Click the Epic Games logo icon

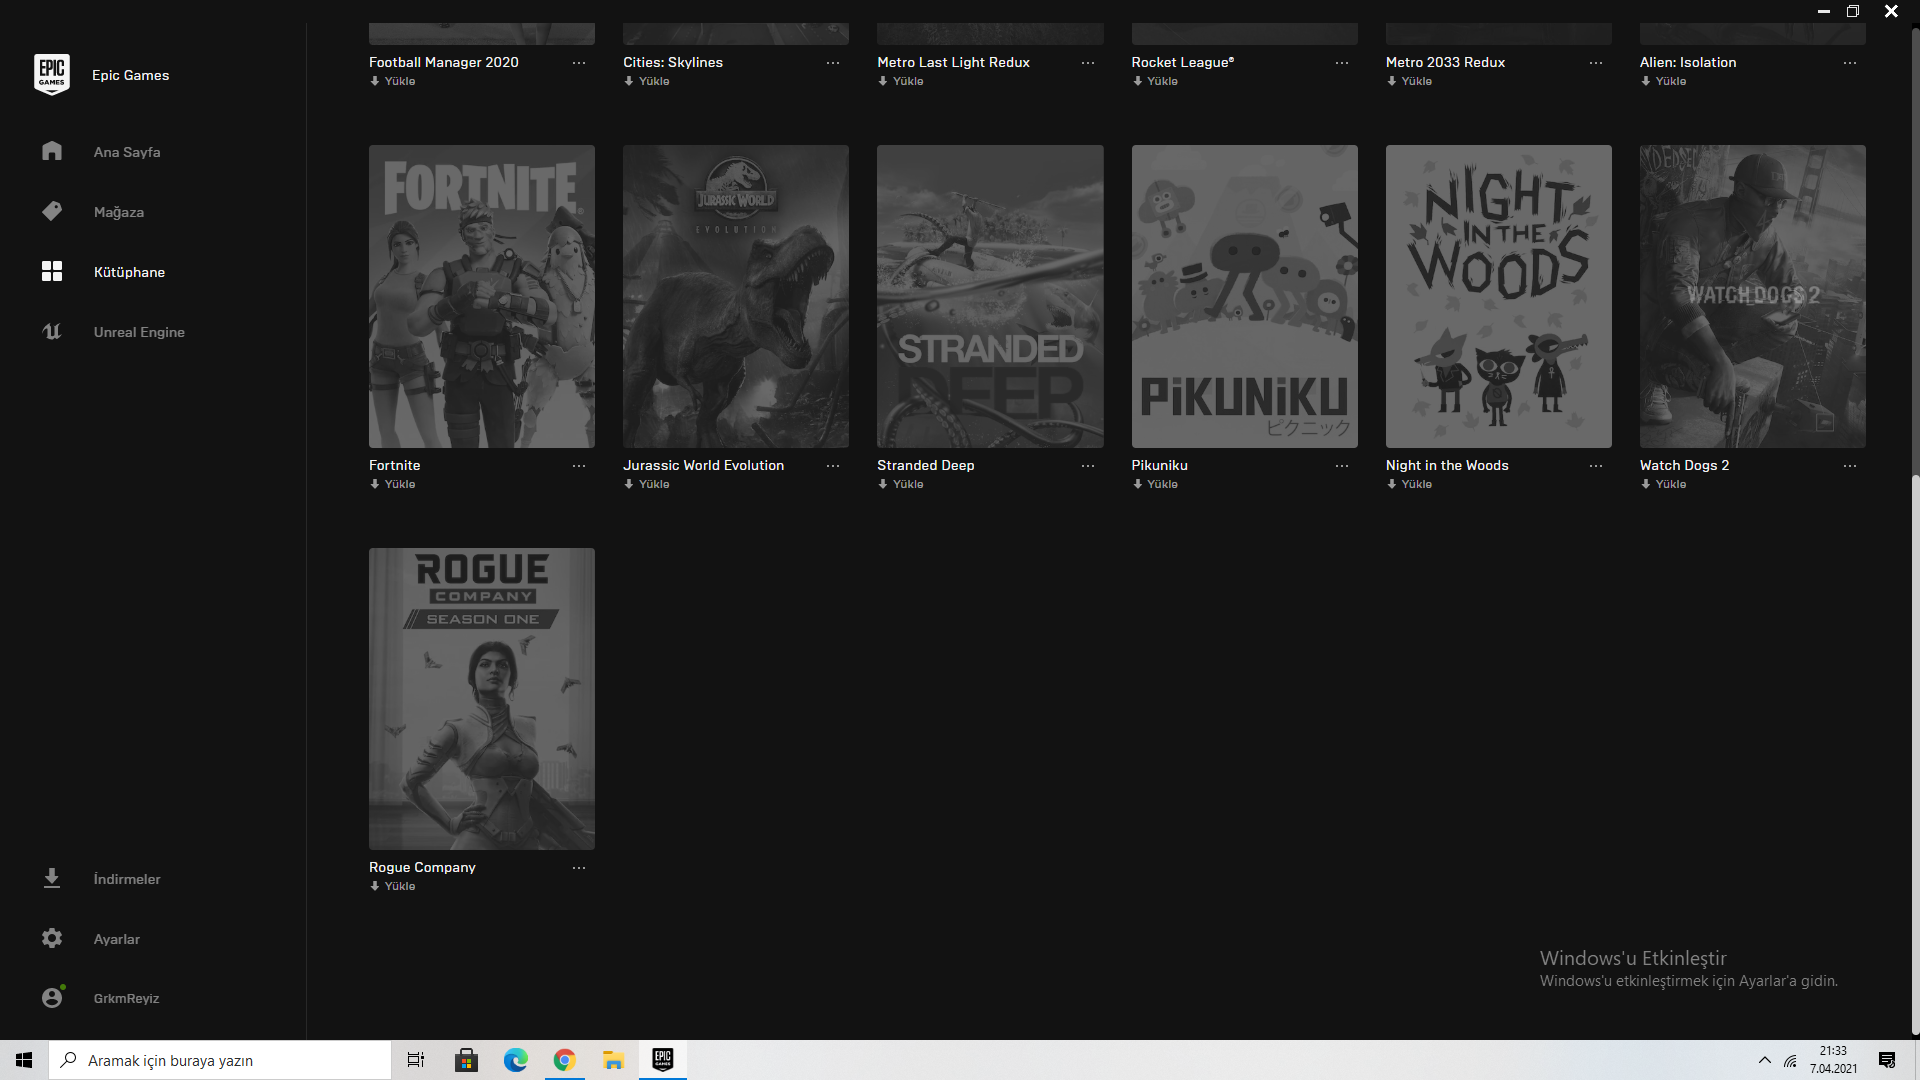click(x=52, y=75)
